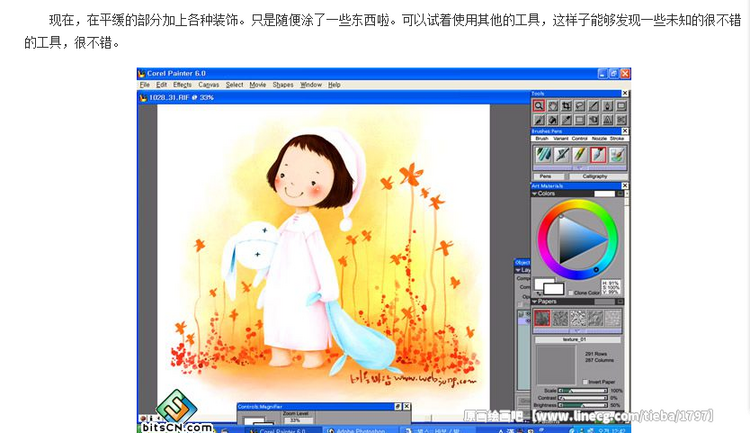
Task: Select the Magnifier tool in Tools palette
Action: click(539, 106)
